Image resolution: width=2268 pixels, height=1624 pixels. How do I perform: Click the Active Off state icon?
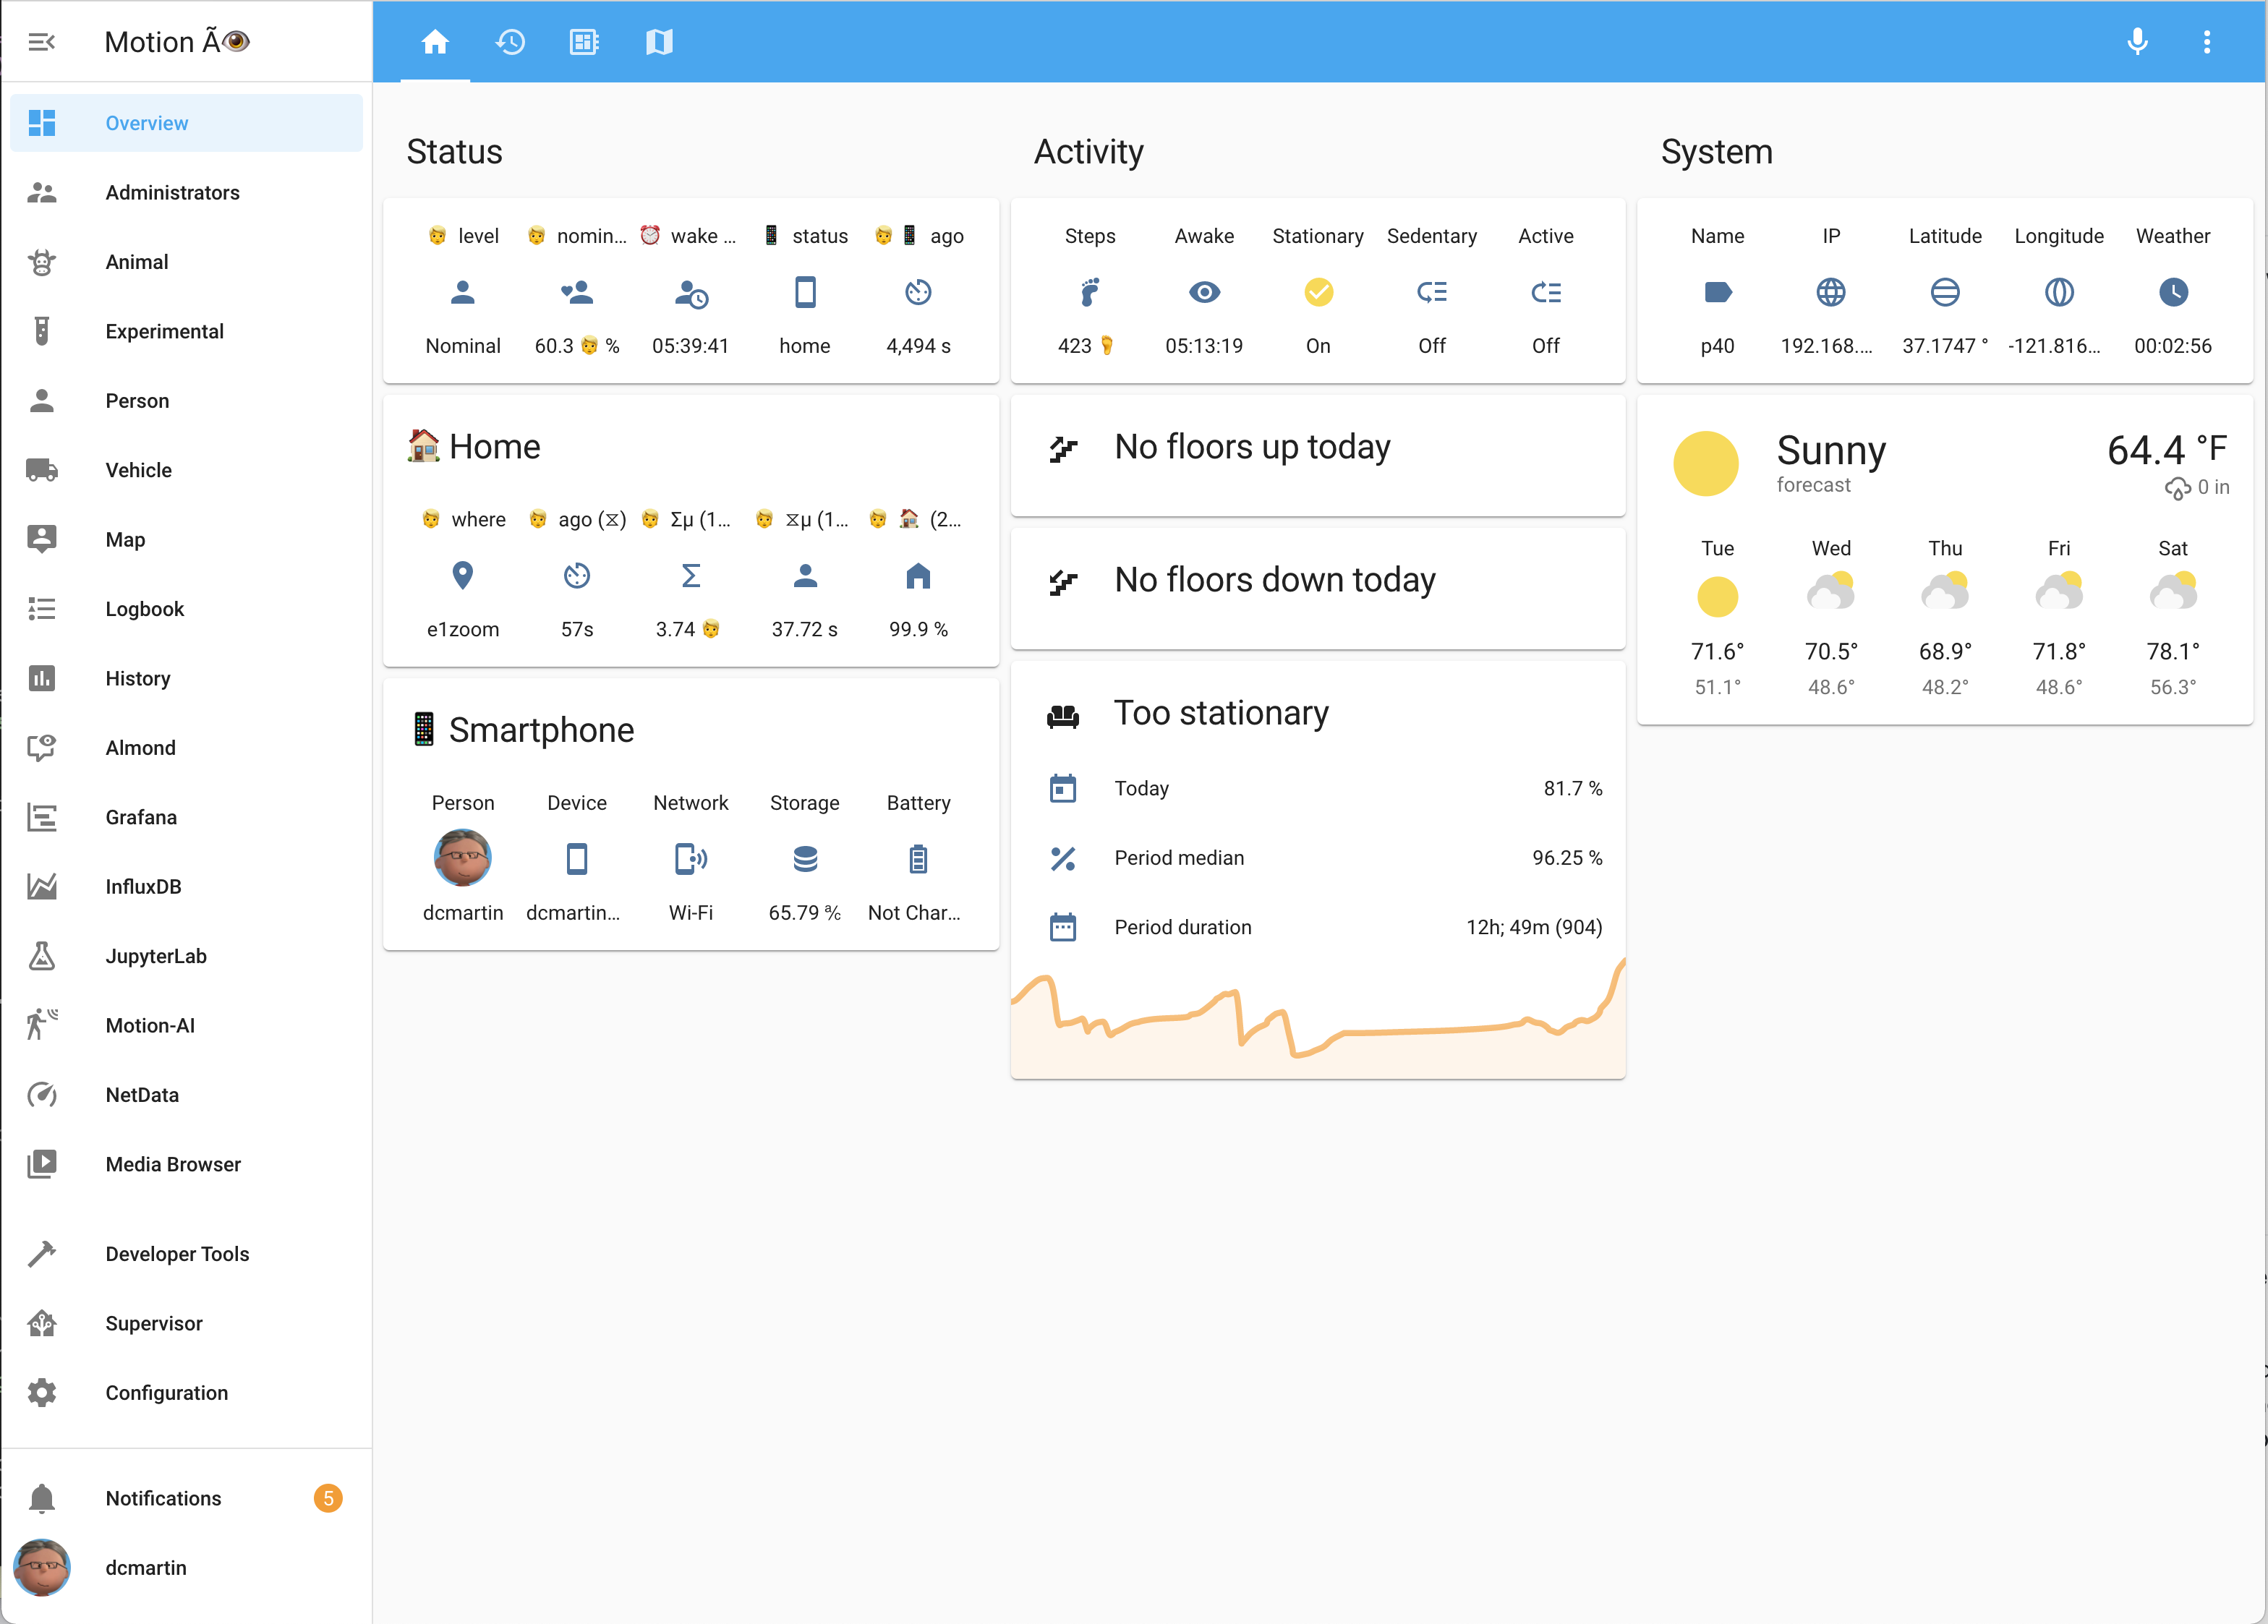(x=1545, y=292)
